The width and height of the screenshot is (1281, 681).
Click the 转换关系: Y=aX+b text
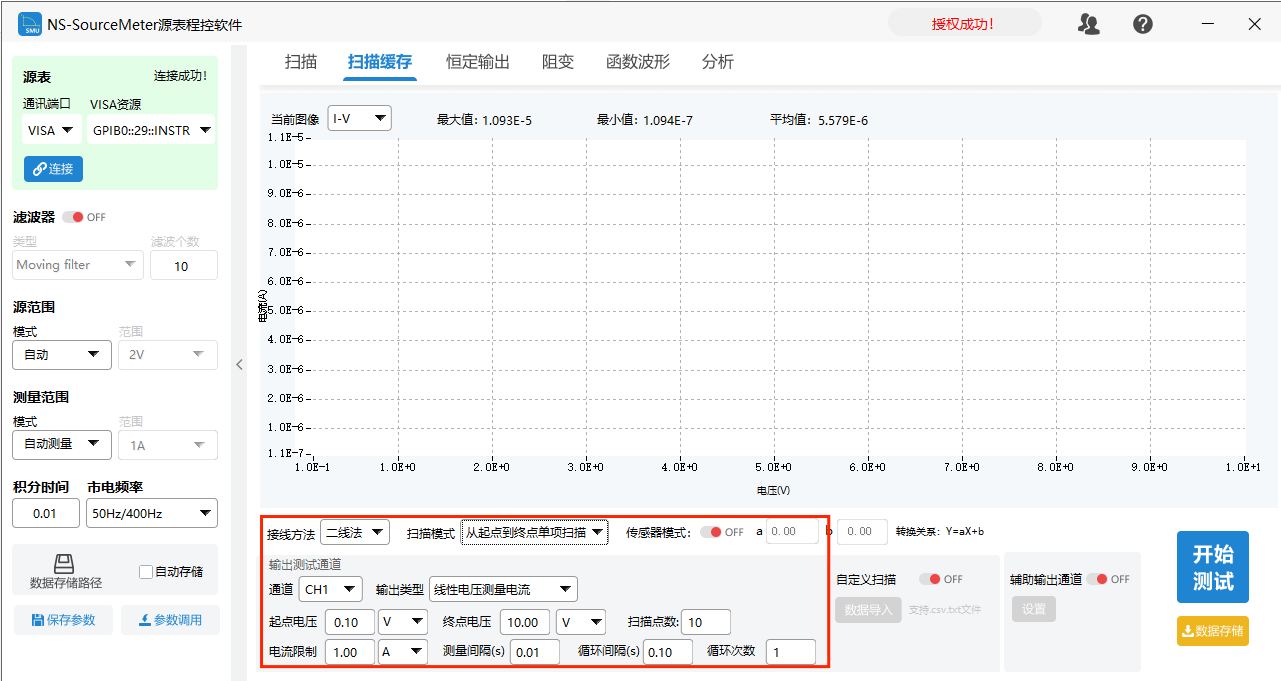[939, 532]
